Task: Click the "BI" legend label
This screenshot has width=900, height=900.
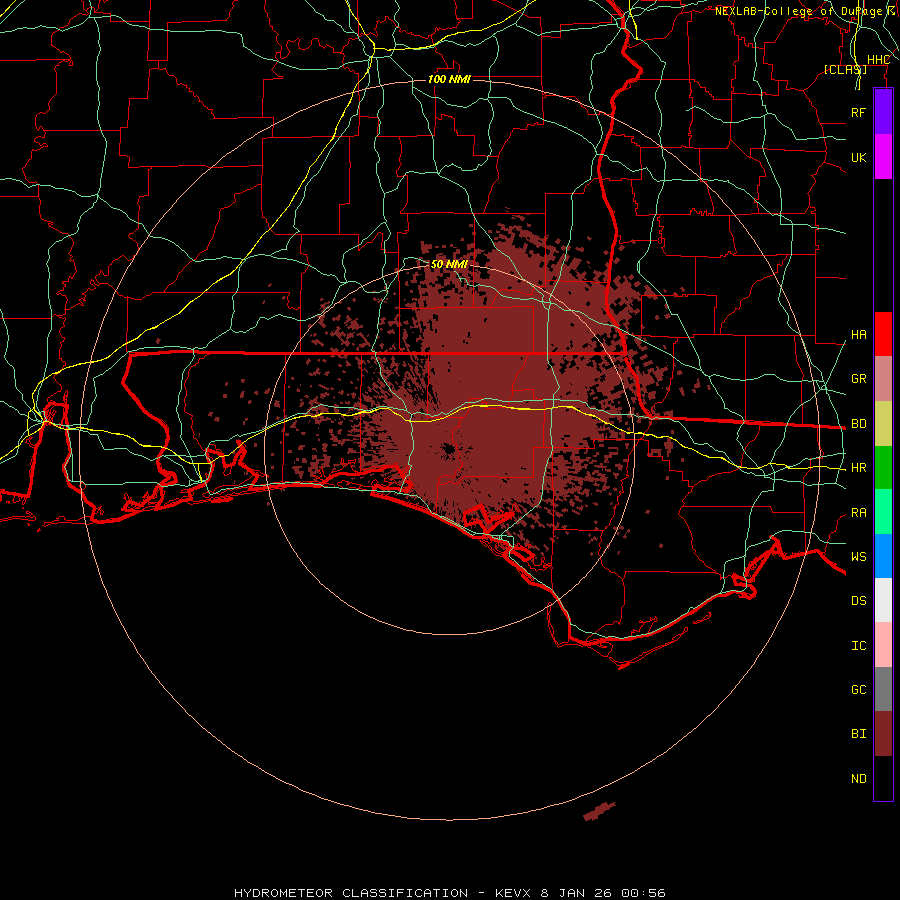Action: pyautogui.click(x=858, y=734)
